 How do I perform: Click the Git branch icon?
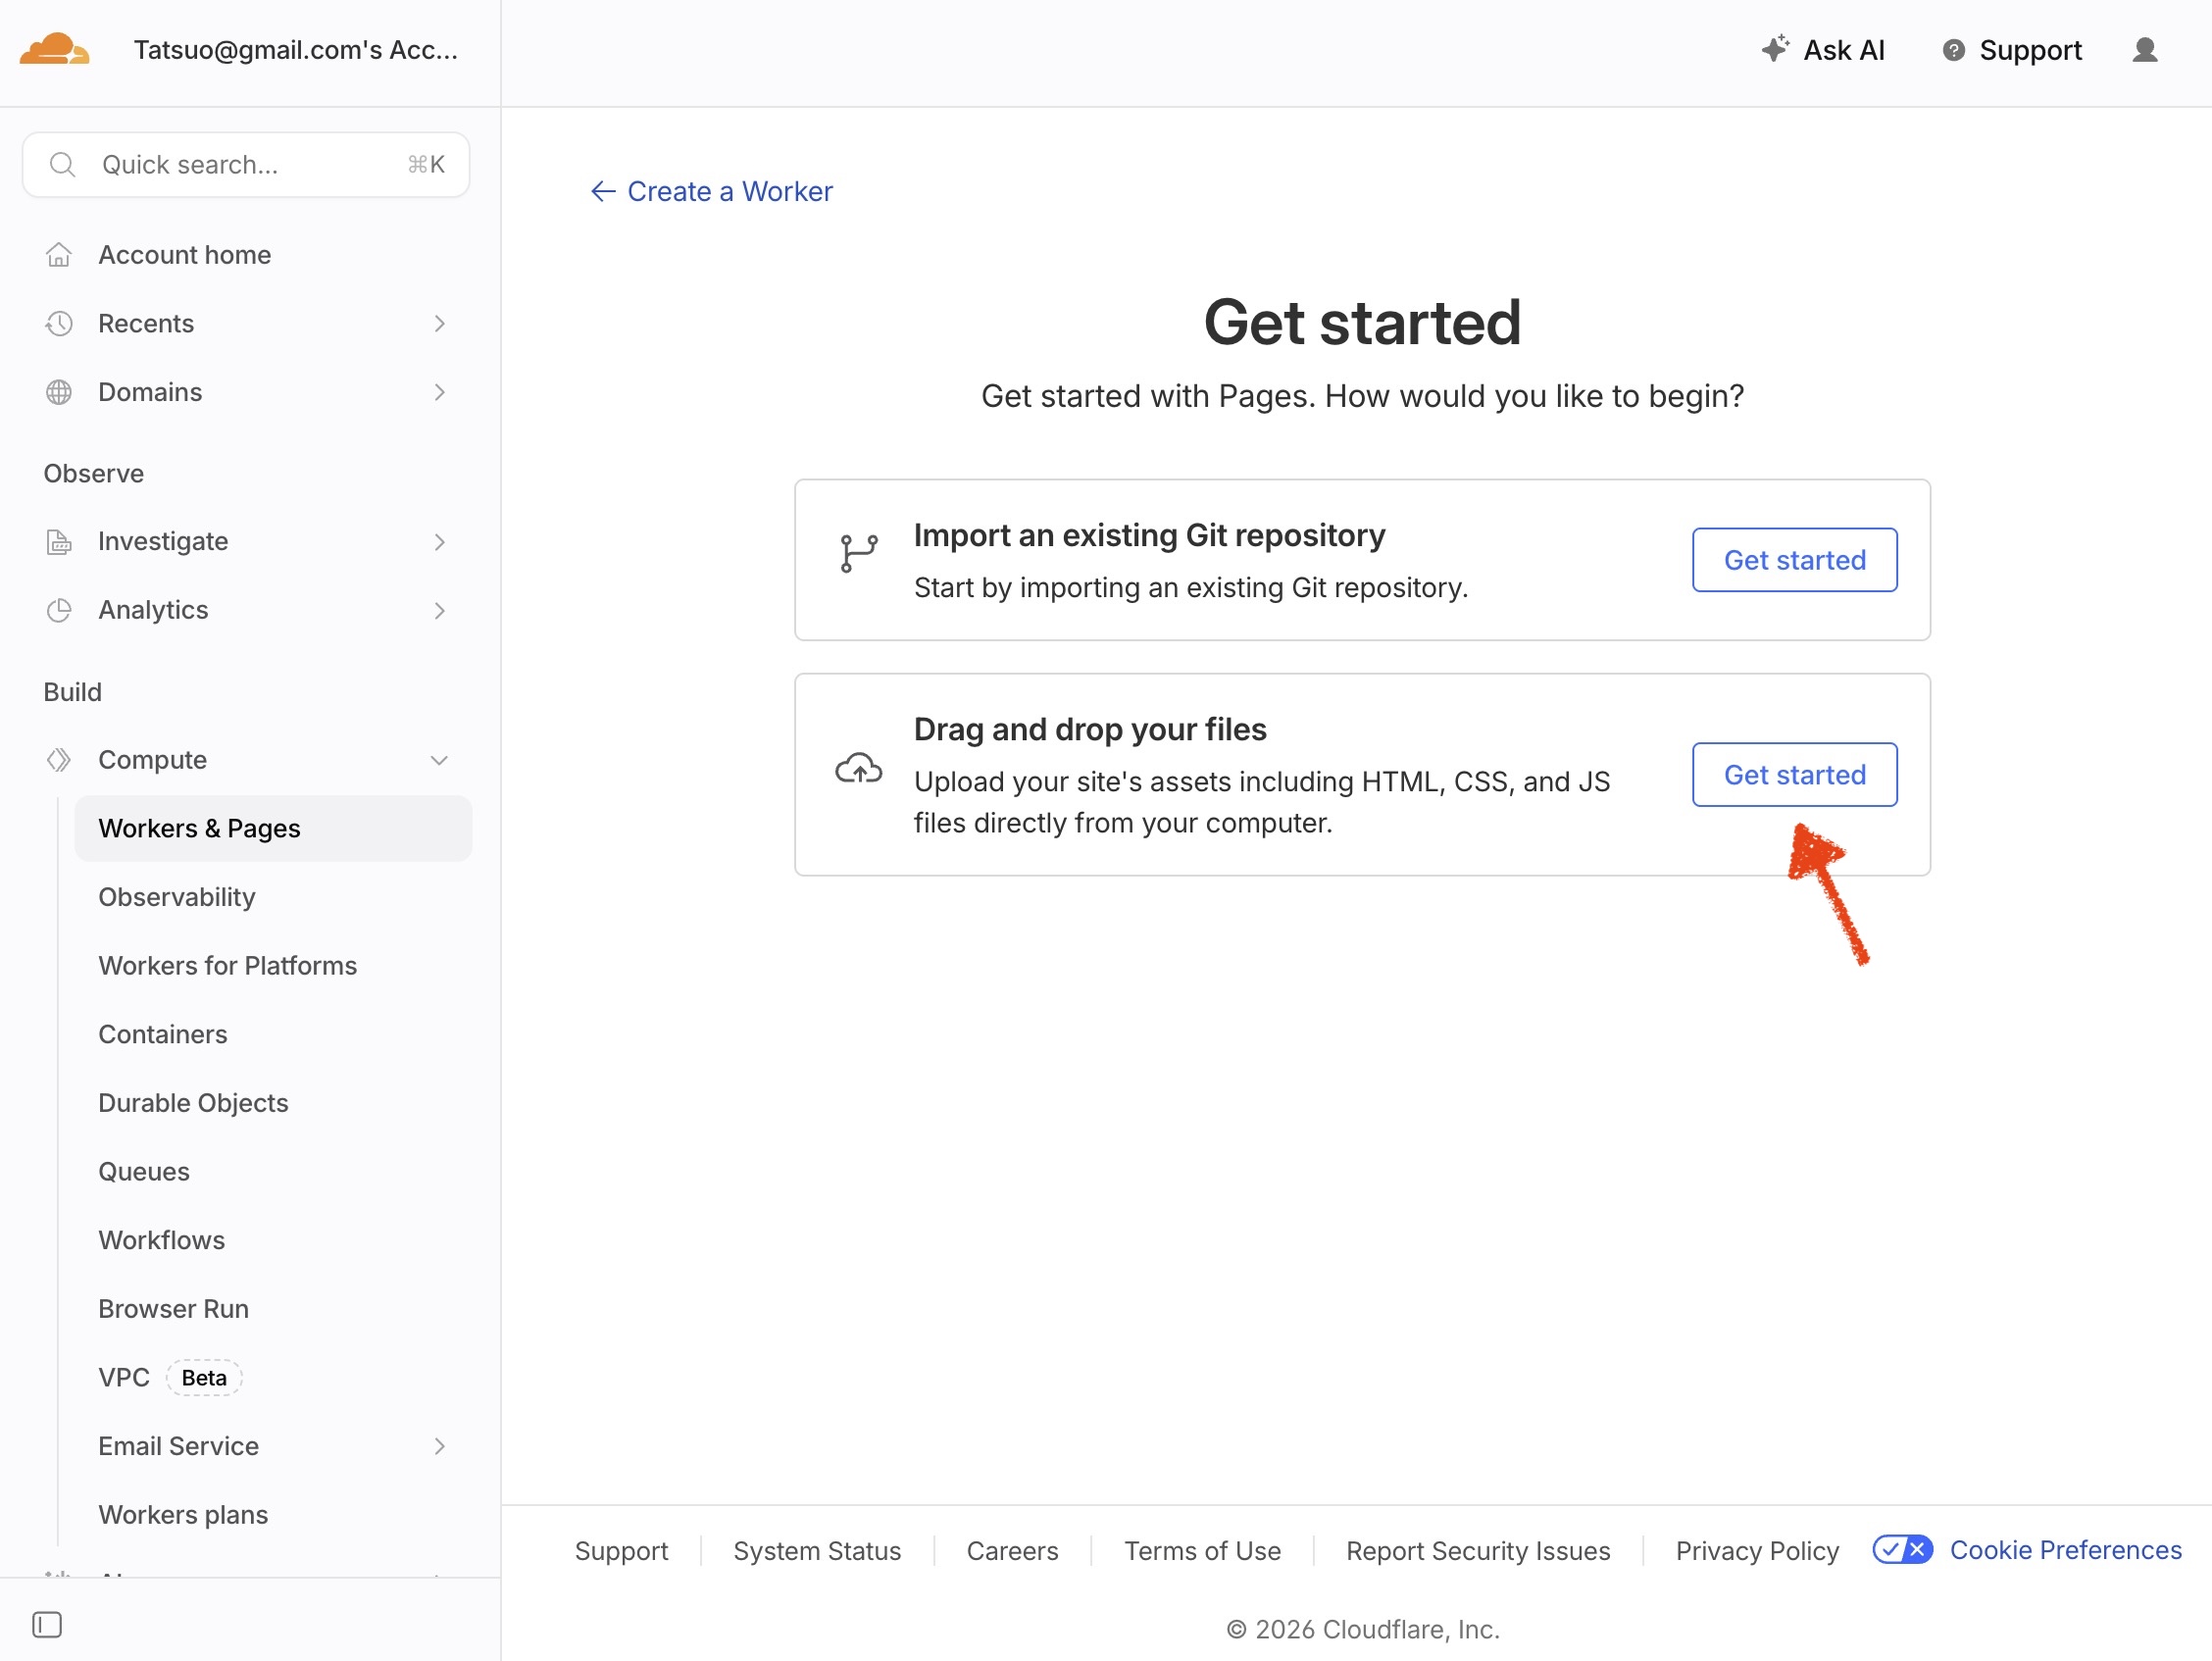[858, 553]
